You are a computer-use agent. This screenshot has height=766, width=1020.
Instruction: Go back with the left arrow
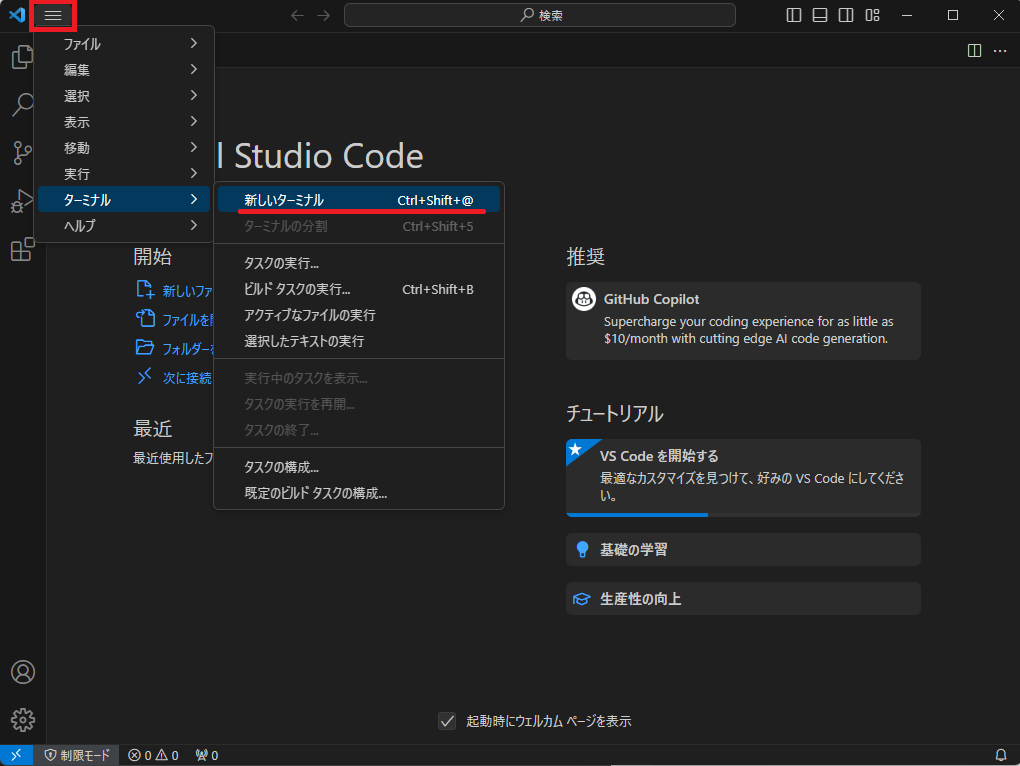click(x=297, y=15)
